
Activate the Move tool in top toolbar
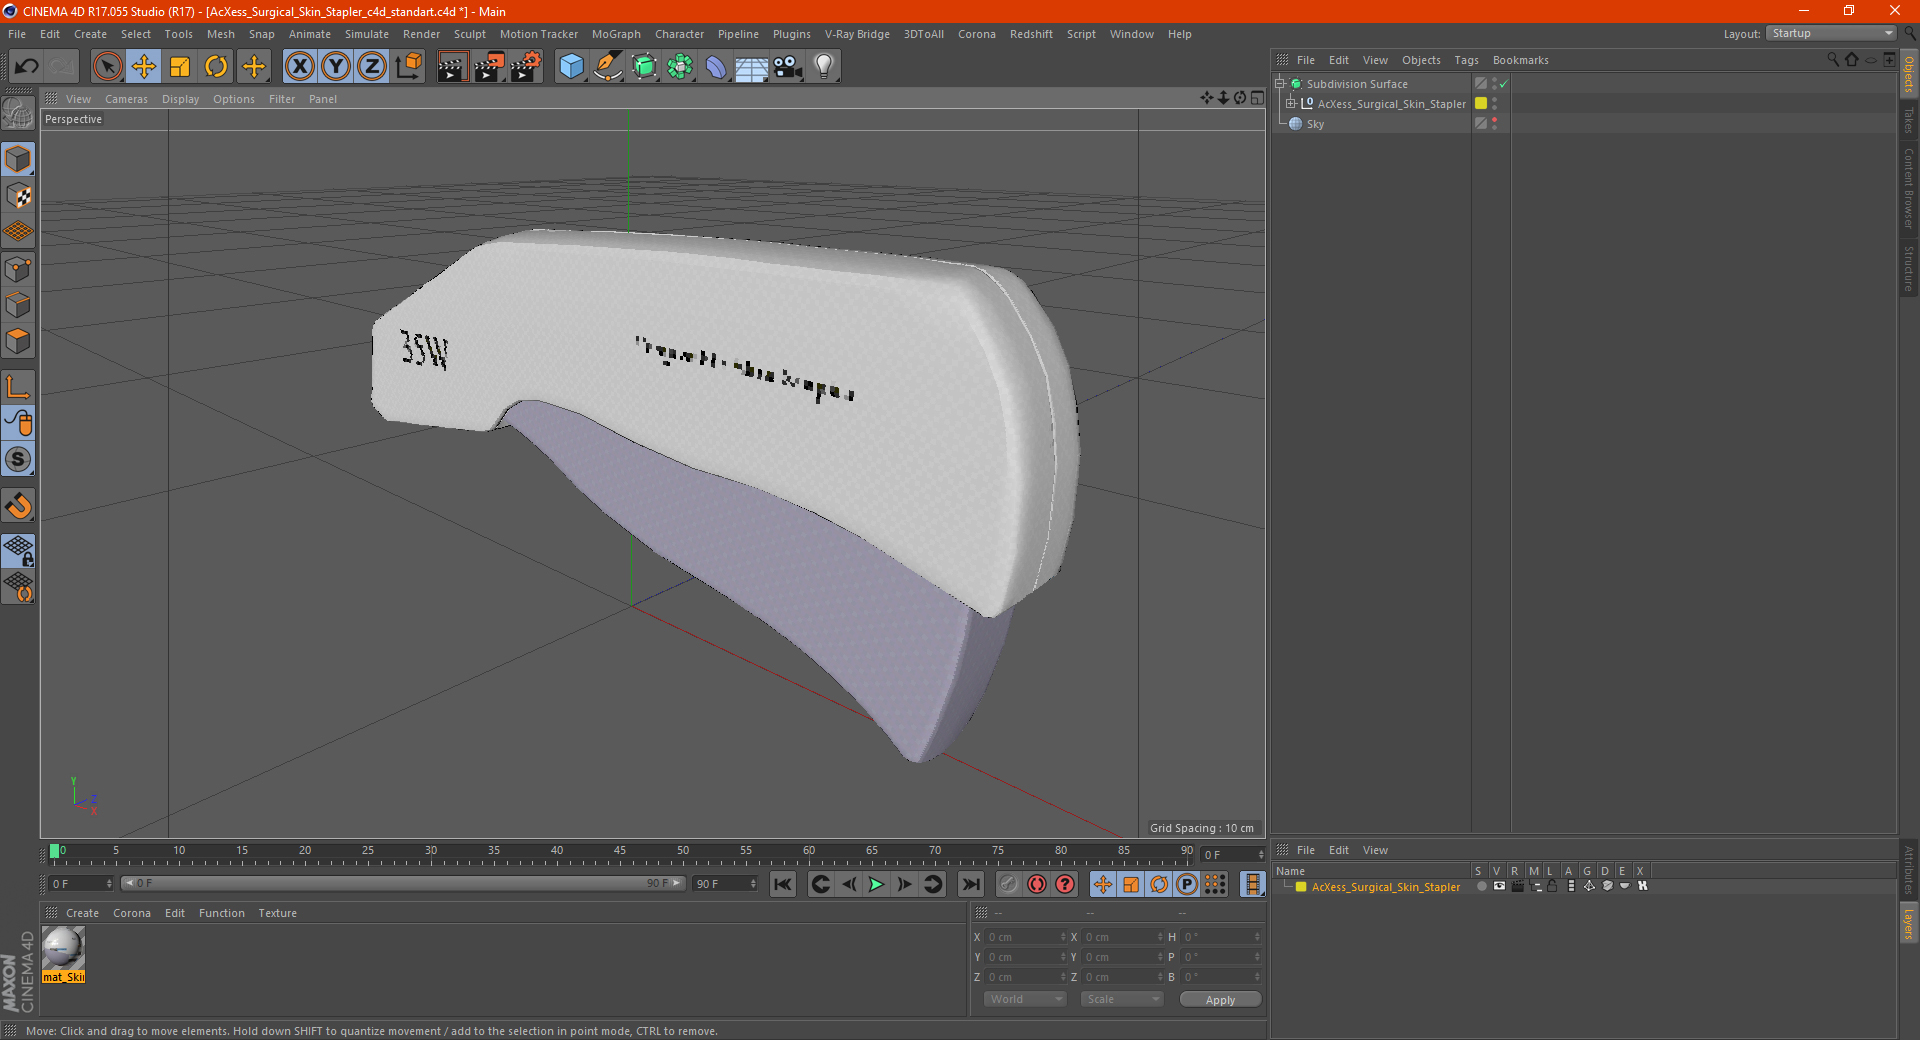click(144, 67)
